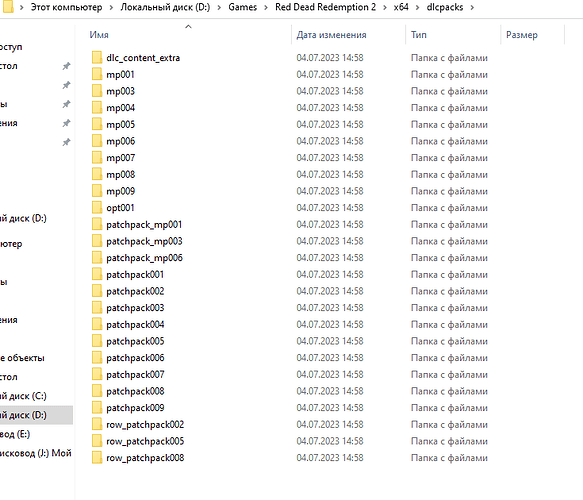Sort by Дата изменения column header

point(331,35)
